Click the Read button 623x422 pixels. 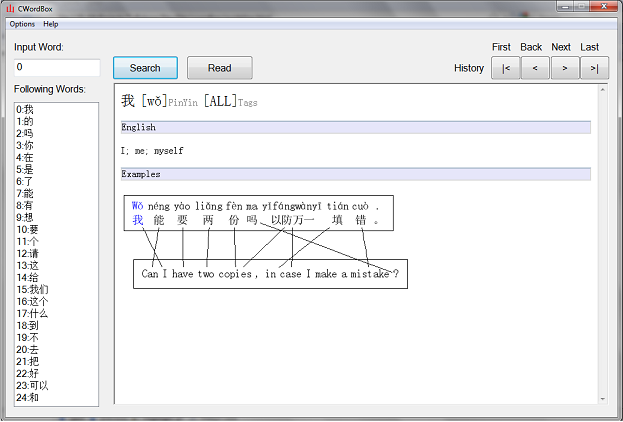click(x=220, y=68)
